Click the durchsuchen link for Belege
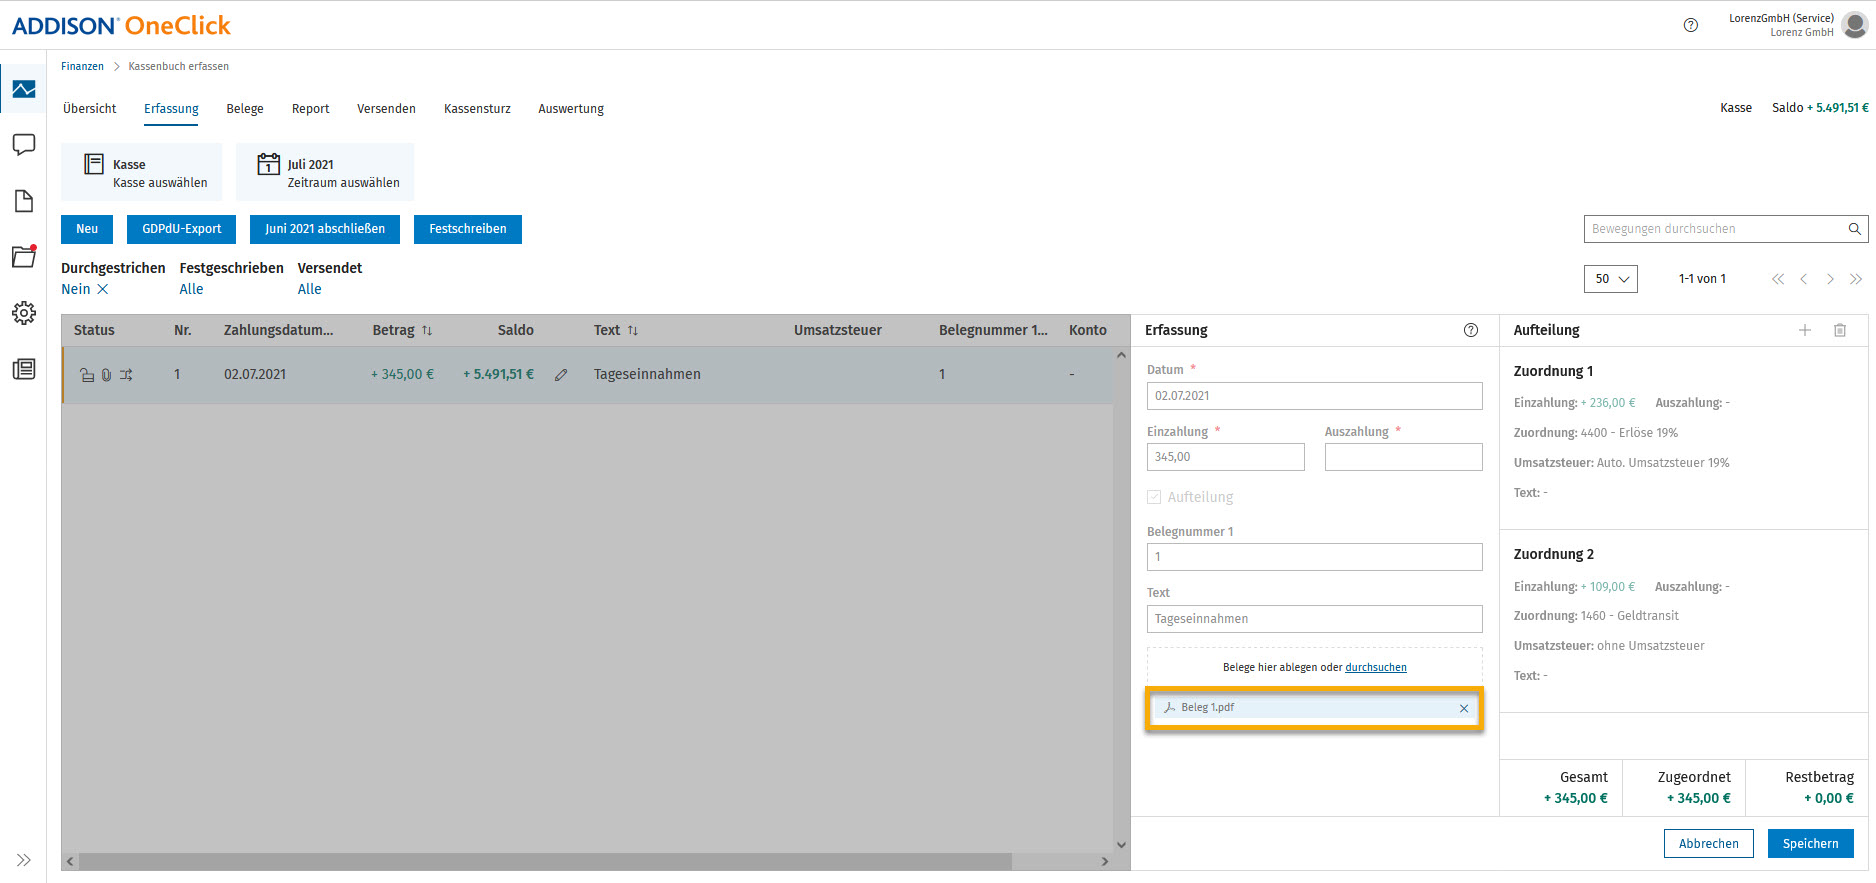 (x=1376, y=668)
